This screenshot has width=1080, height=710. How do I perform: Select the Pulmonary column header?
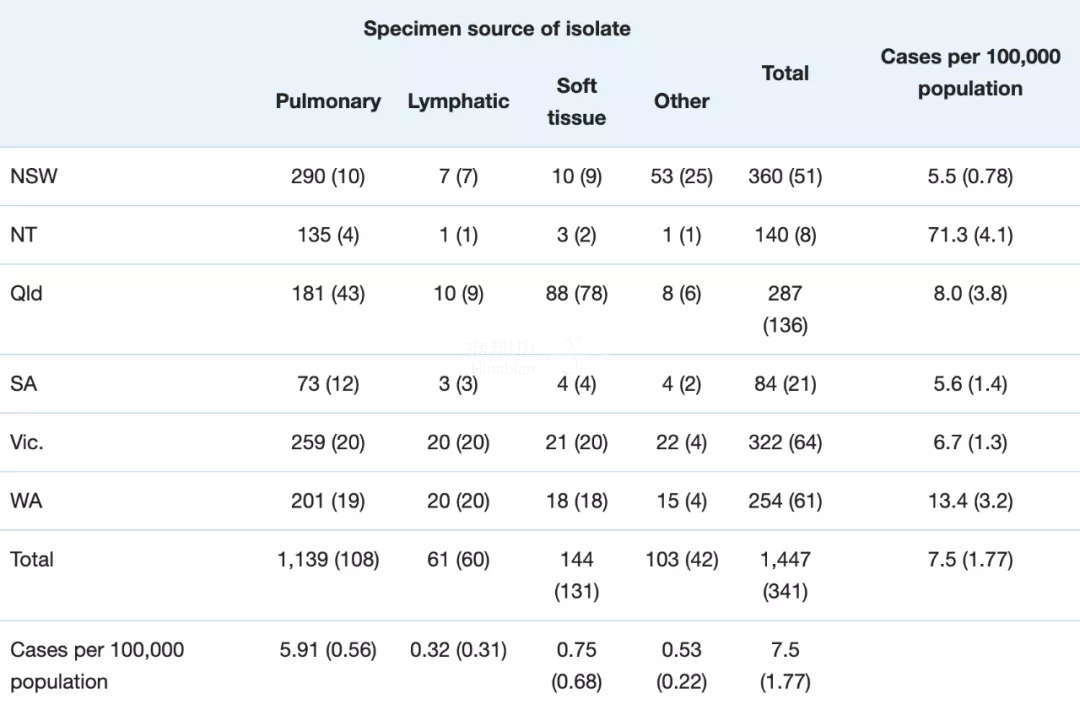pos(328,101)
